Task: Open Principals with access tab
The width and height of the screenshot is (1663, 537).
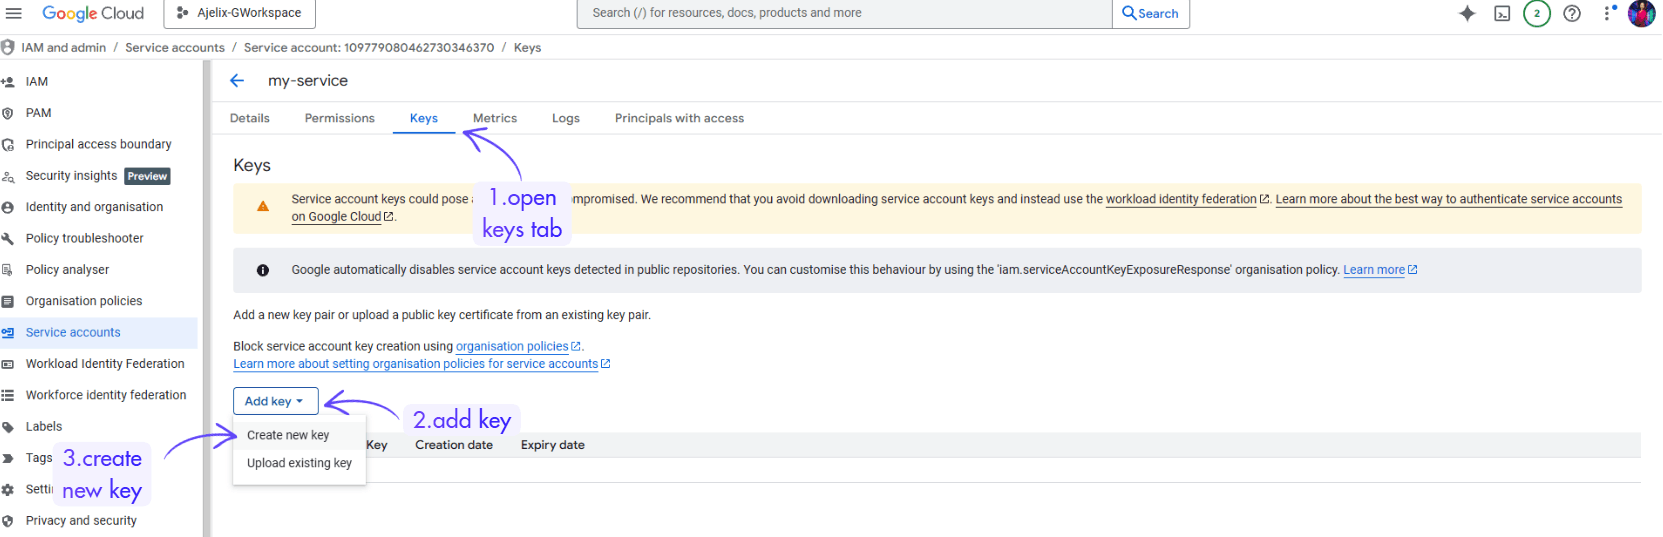Action: (x=679, y=118)
